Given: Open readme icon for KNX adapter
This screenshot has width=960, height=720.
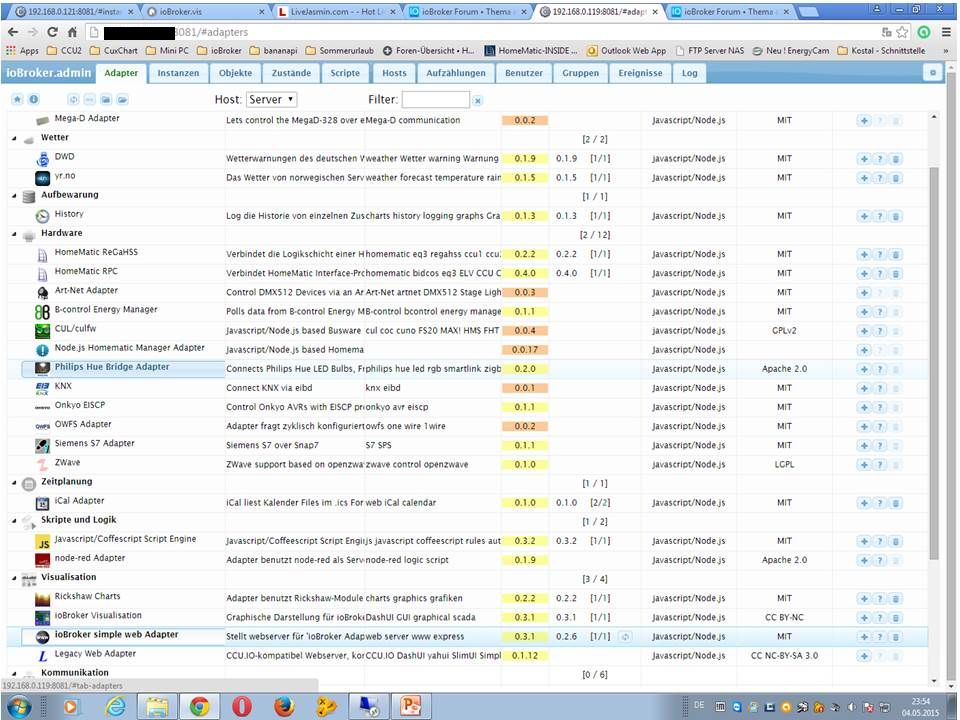Looking at the screenshot, I should 880,388.
